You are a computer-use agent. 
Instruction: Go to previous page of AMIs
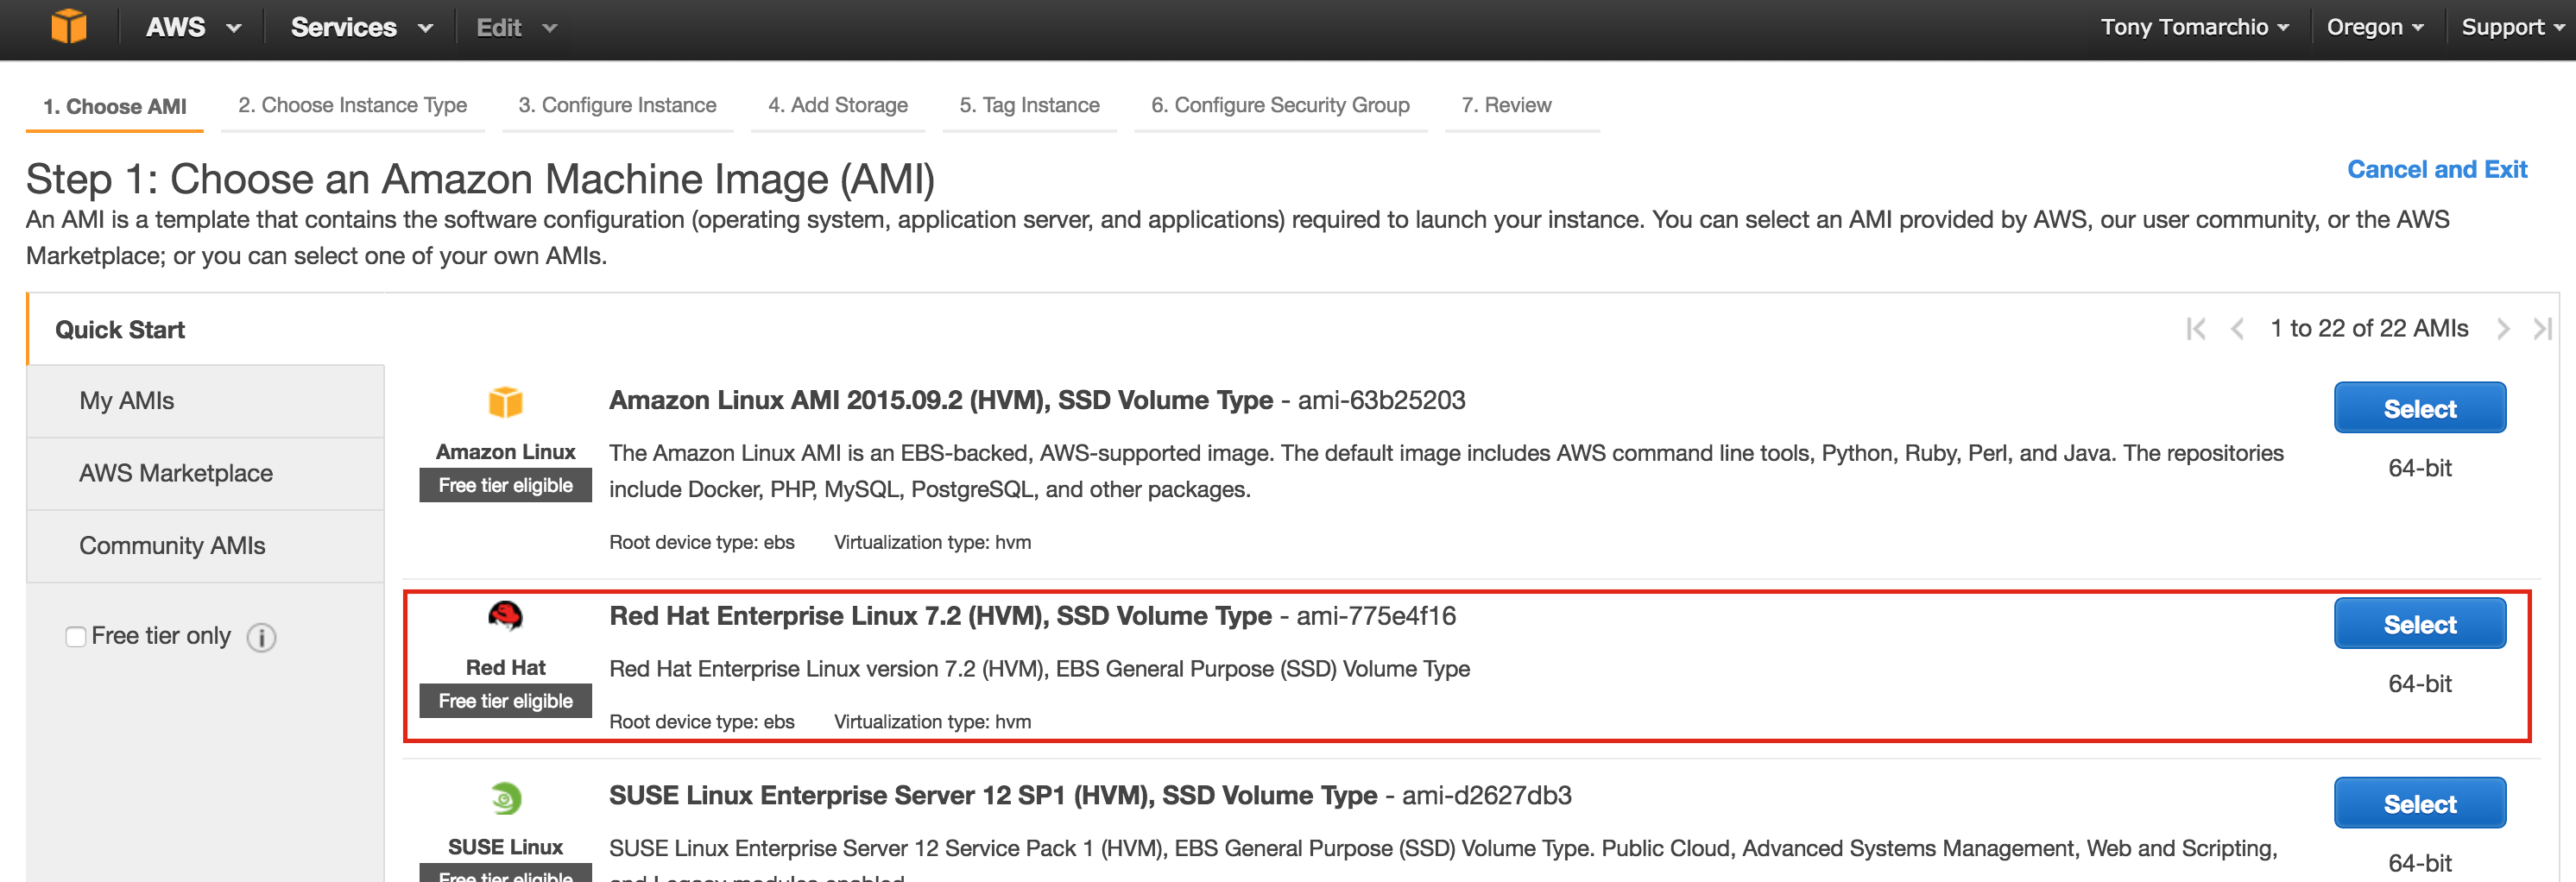click(2237, 329)
